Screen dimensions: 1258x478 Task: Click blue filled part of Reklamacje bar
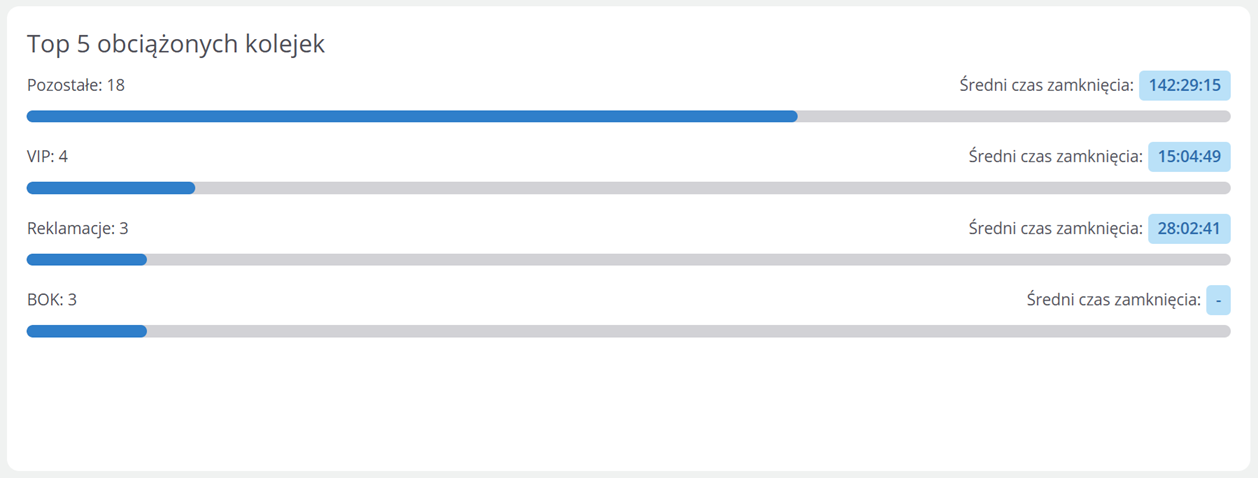86,260
